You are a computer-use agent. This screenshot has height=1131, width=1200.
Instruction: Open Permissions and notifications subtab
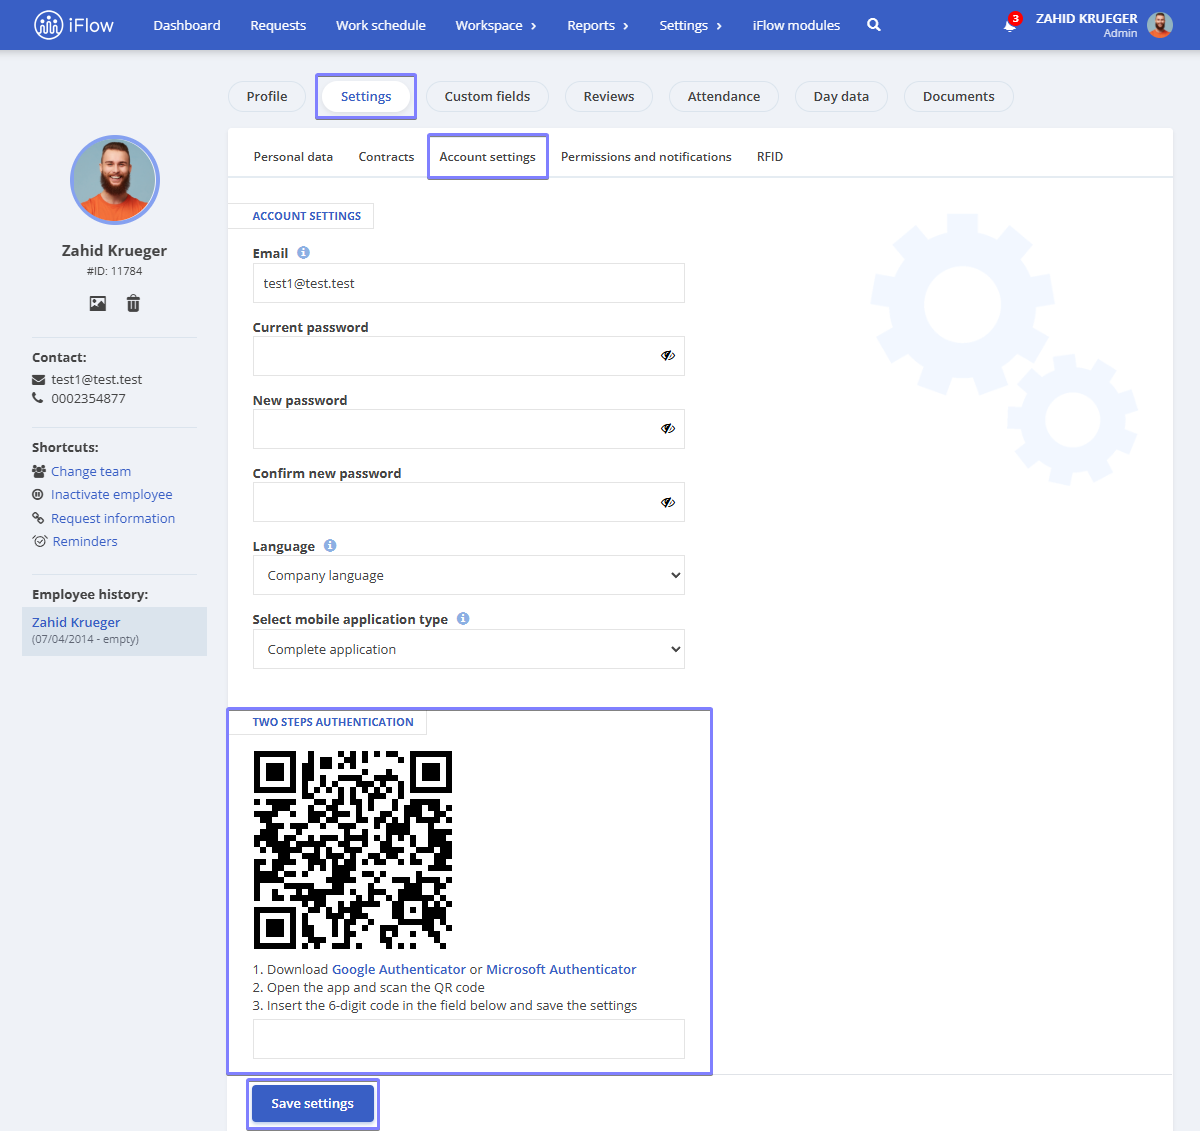[x=646, y=157]
